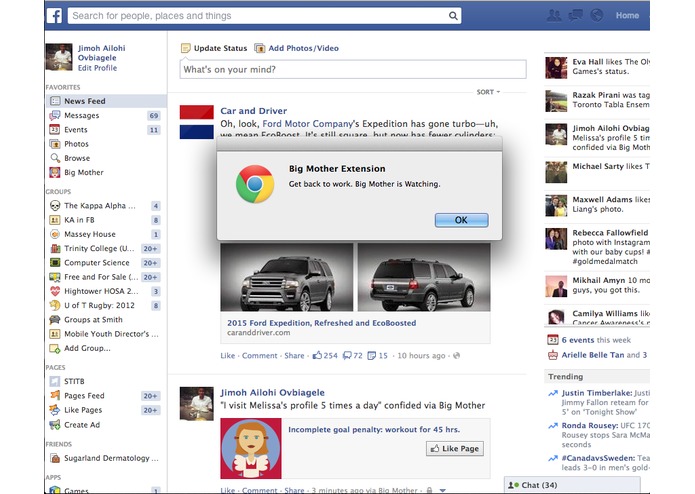Open U of T Rugby: 2012 group
Viewport: 695px width, 494px height.
click(x=99, y=305)
